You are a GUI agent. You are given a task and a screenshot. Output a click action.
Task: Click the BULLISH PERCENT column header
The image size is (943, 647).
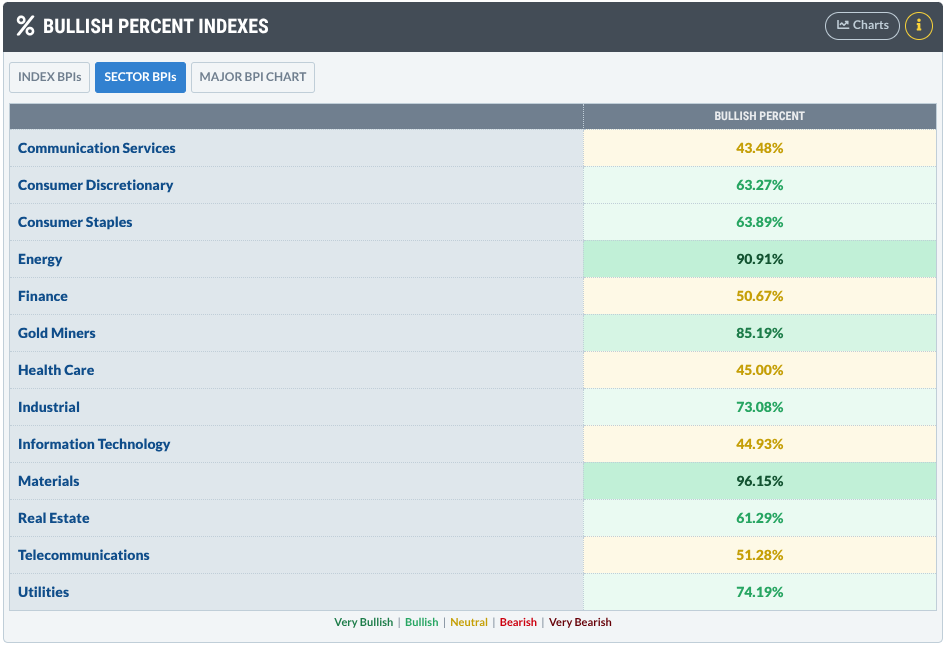tap(759, 116)
